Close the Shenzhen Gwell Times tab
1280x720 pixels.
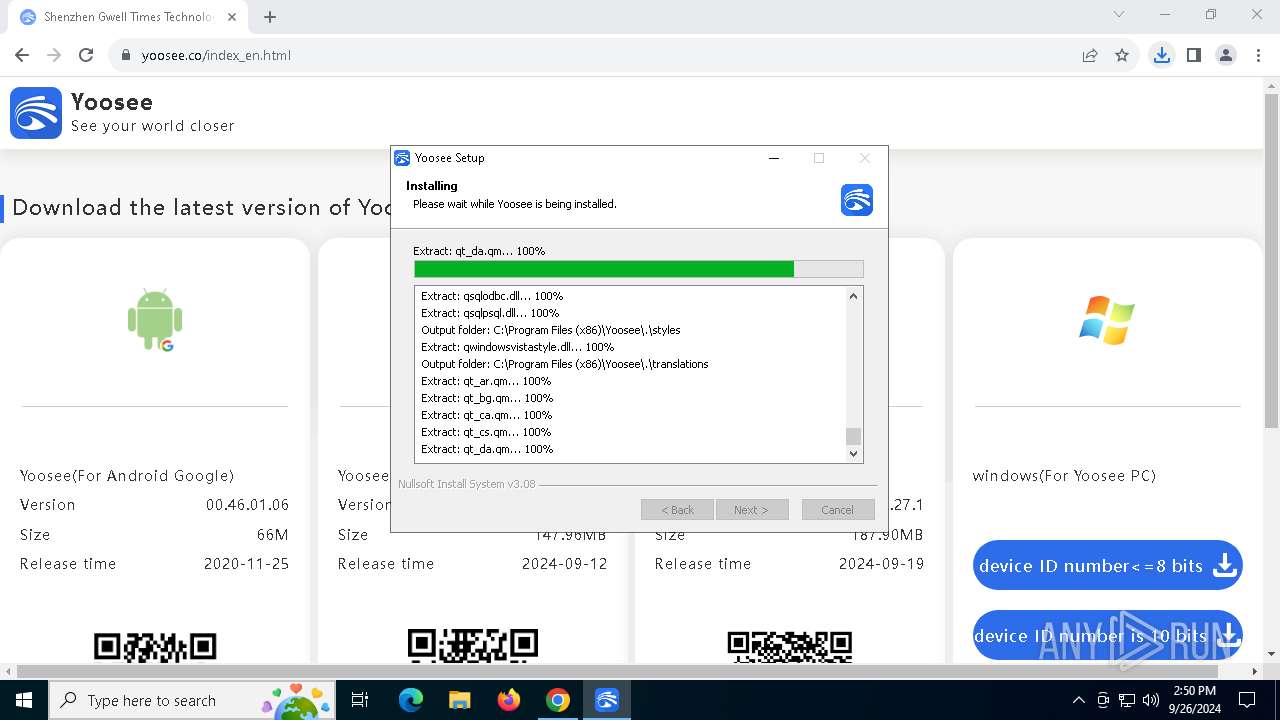[x=232, y=17]
